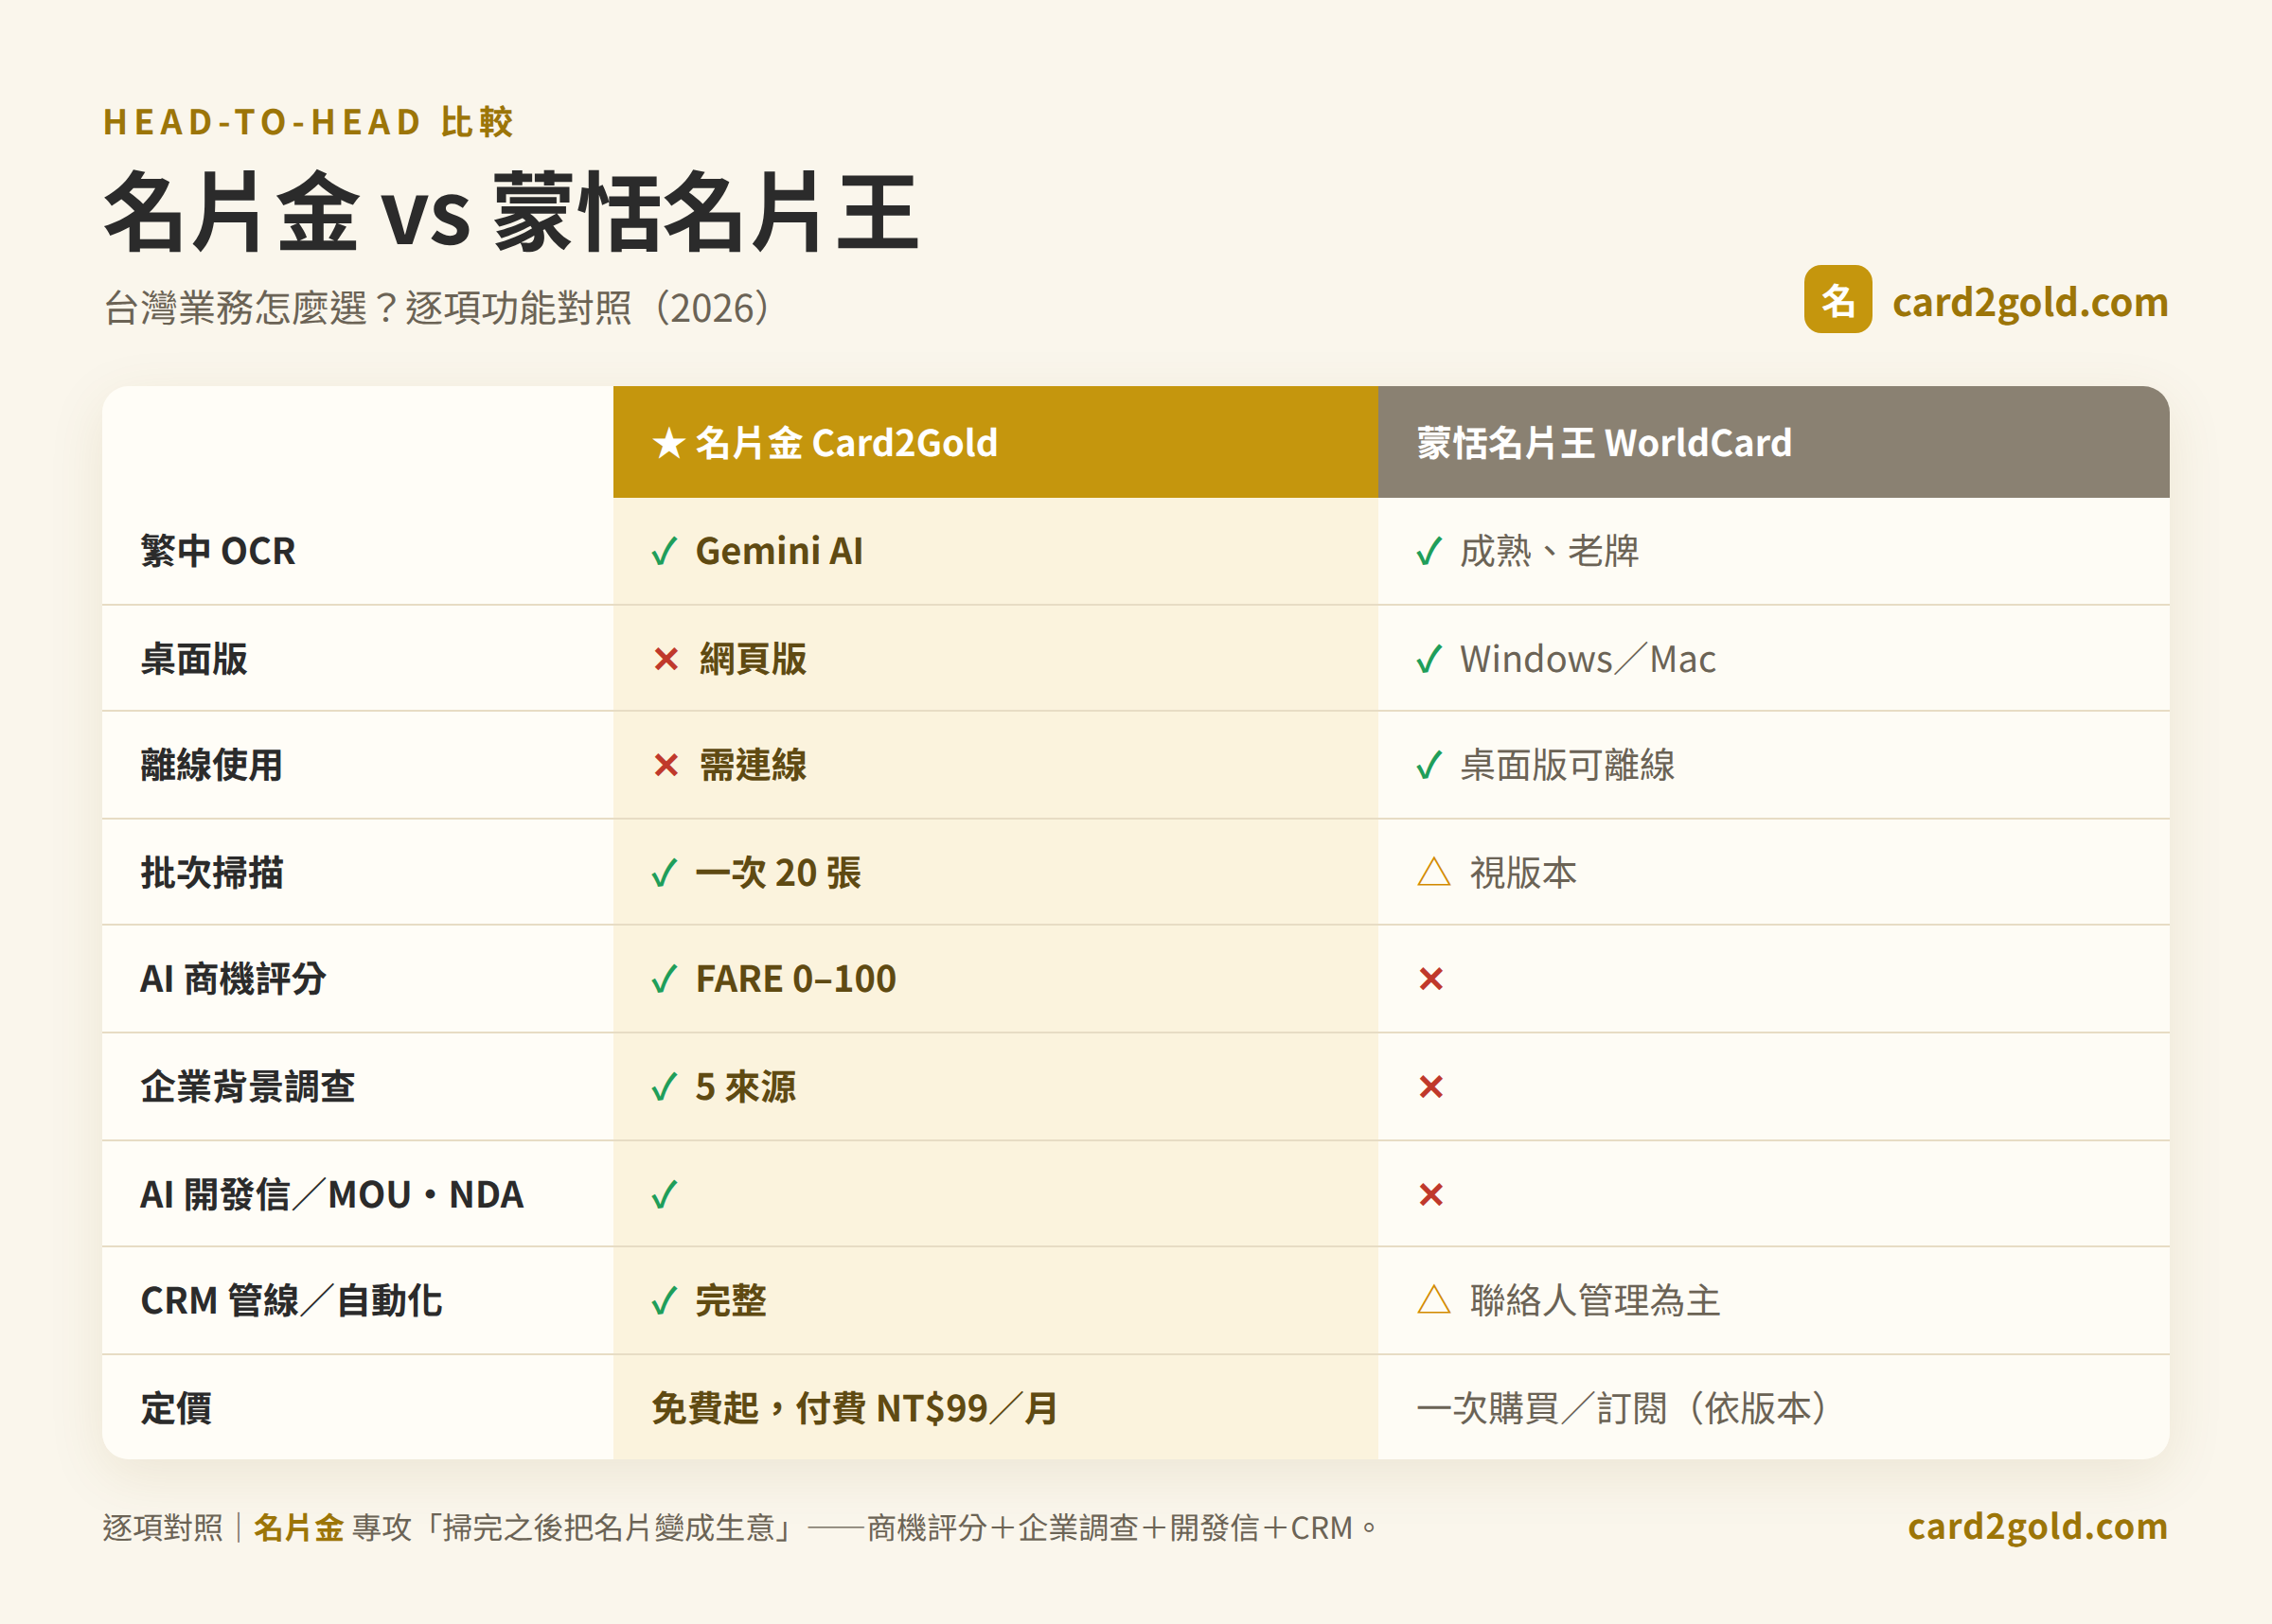Viewport: 2272px width, 1624px height.
Task: Click the WorldCard red cross in AI 商機評分 row
Action: coord(1431,979)
